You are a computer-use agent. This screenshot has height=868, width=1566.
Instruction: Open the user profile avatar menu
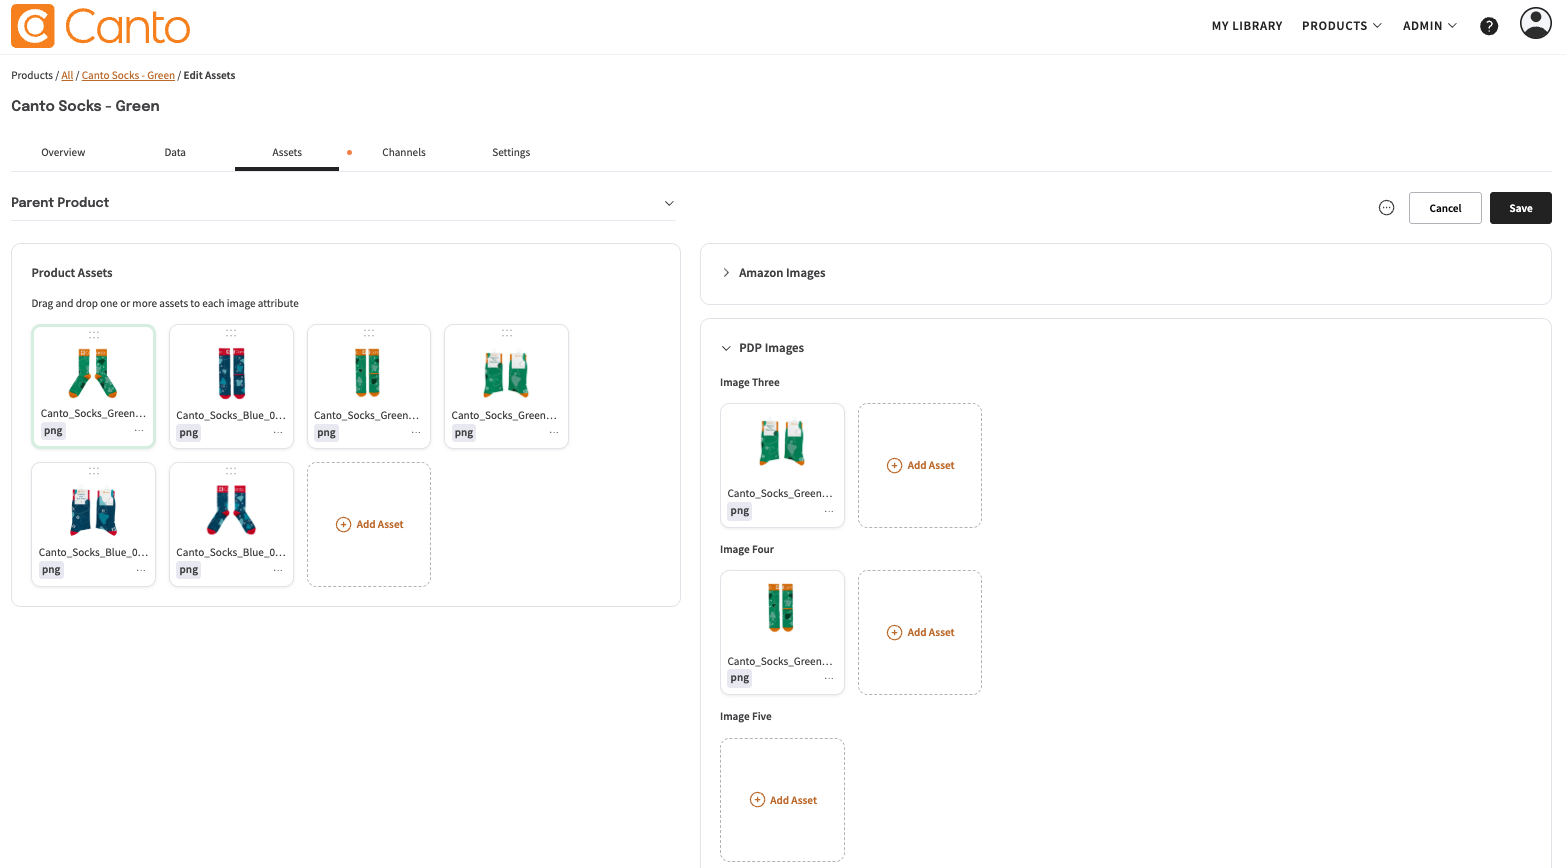click(1535, 23)
